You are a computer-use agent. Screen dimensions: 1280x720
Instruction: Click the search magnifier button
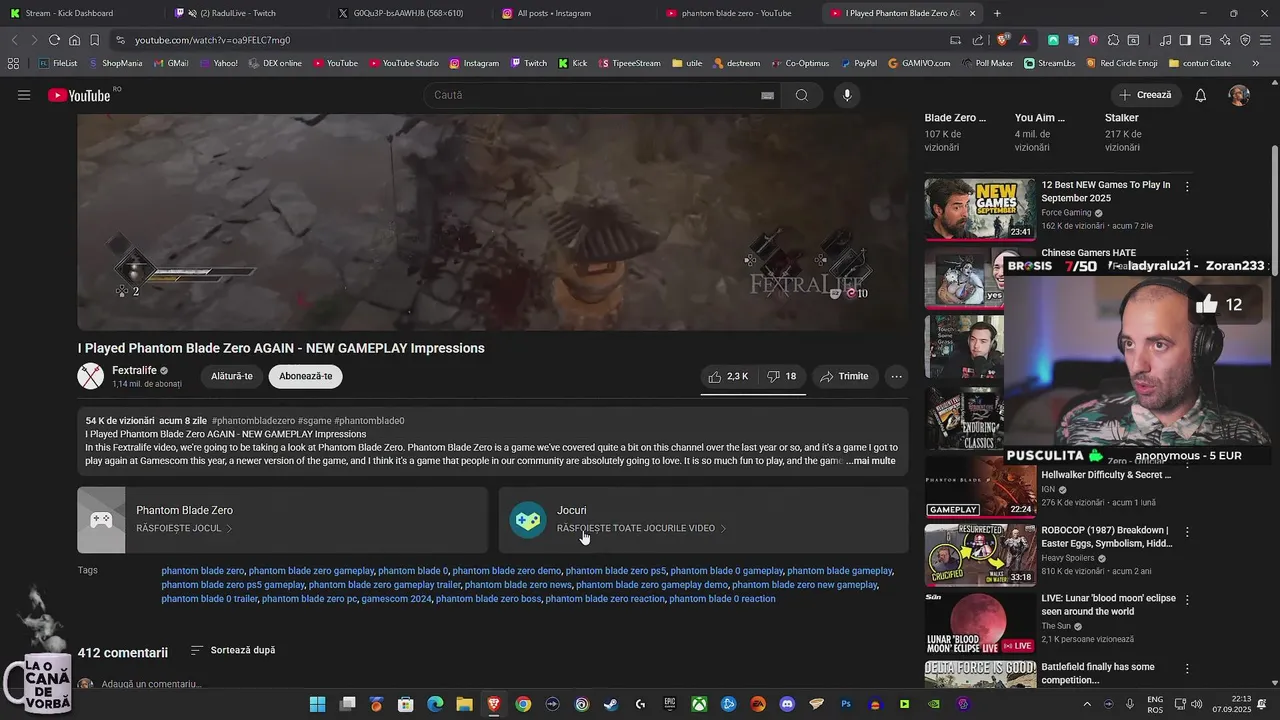801,95
